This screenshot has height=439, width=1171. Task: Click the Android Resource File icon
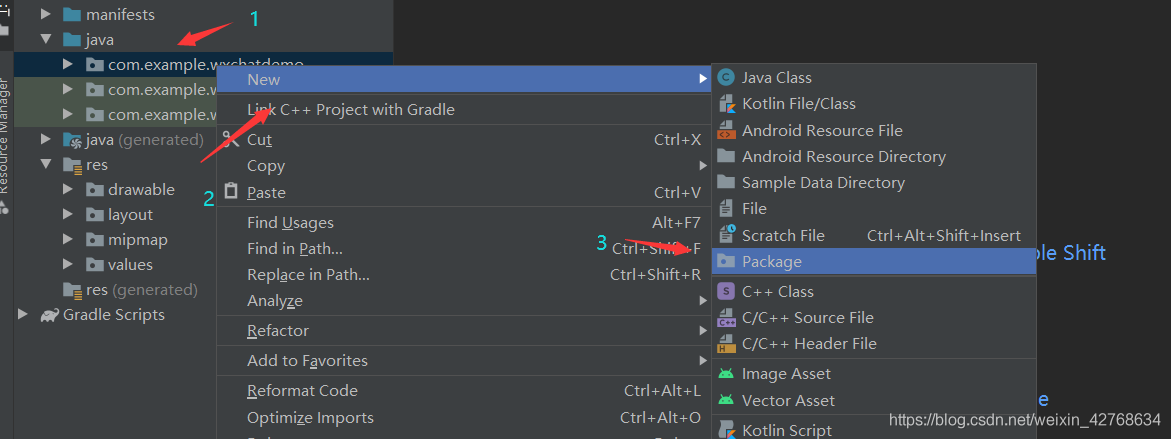(x=726, y=131)
